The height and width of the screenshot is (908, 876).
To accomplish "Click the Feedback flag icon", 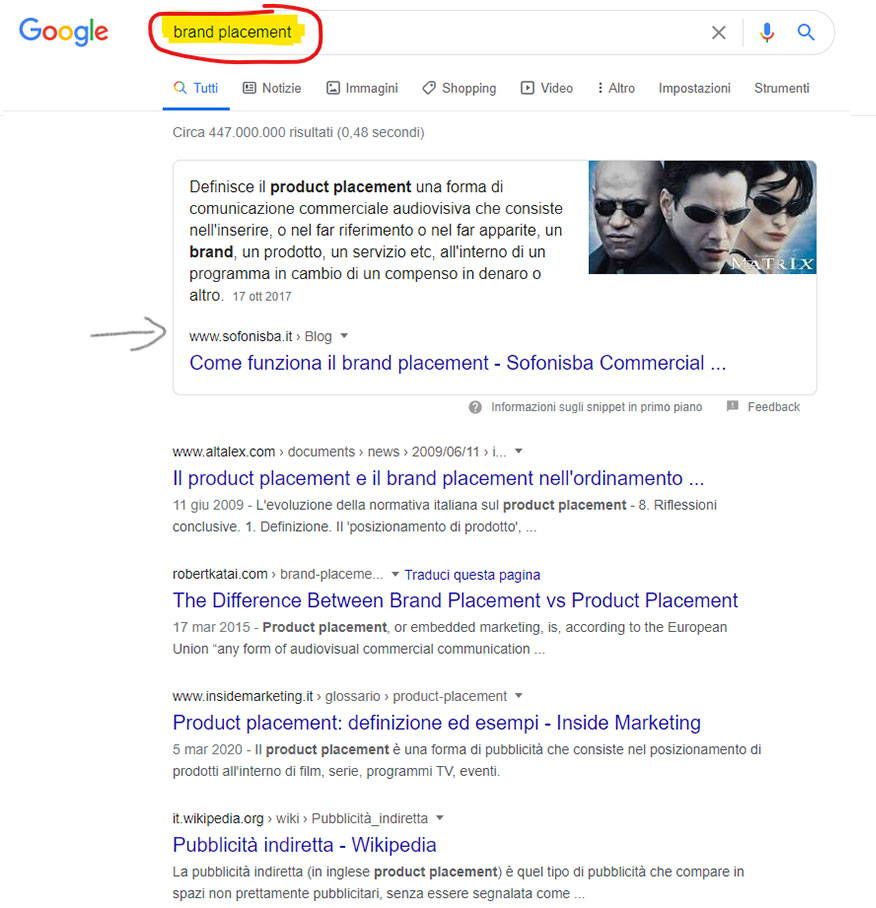I will pyautogui.click(x=732, y=406).
